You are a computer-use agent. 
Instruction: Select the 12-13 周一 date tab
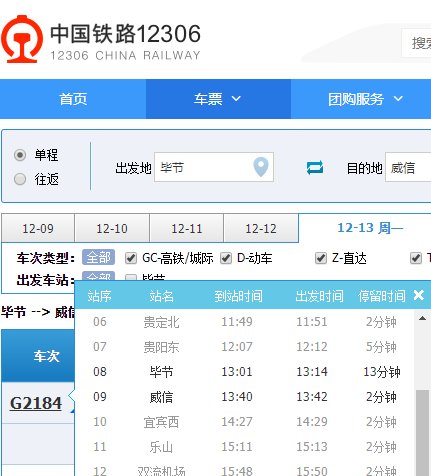point(370,228)
